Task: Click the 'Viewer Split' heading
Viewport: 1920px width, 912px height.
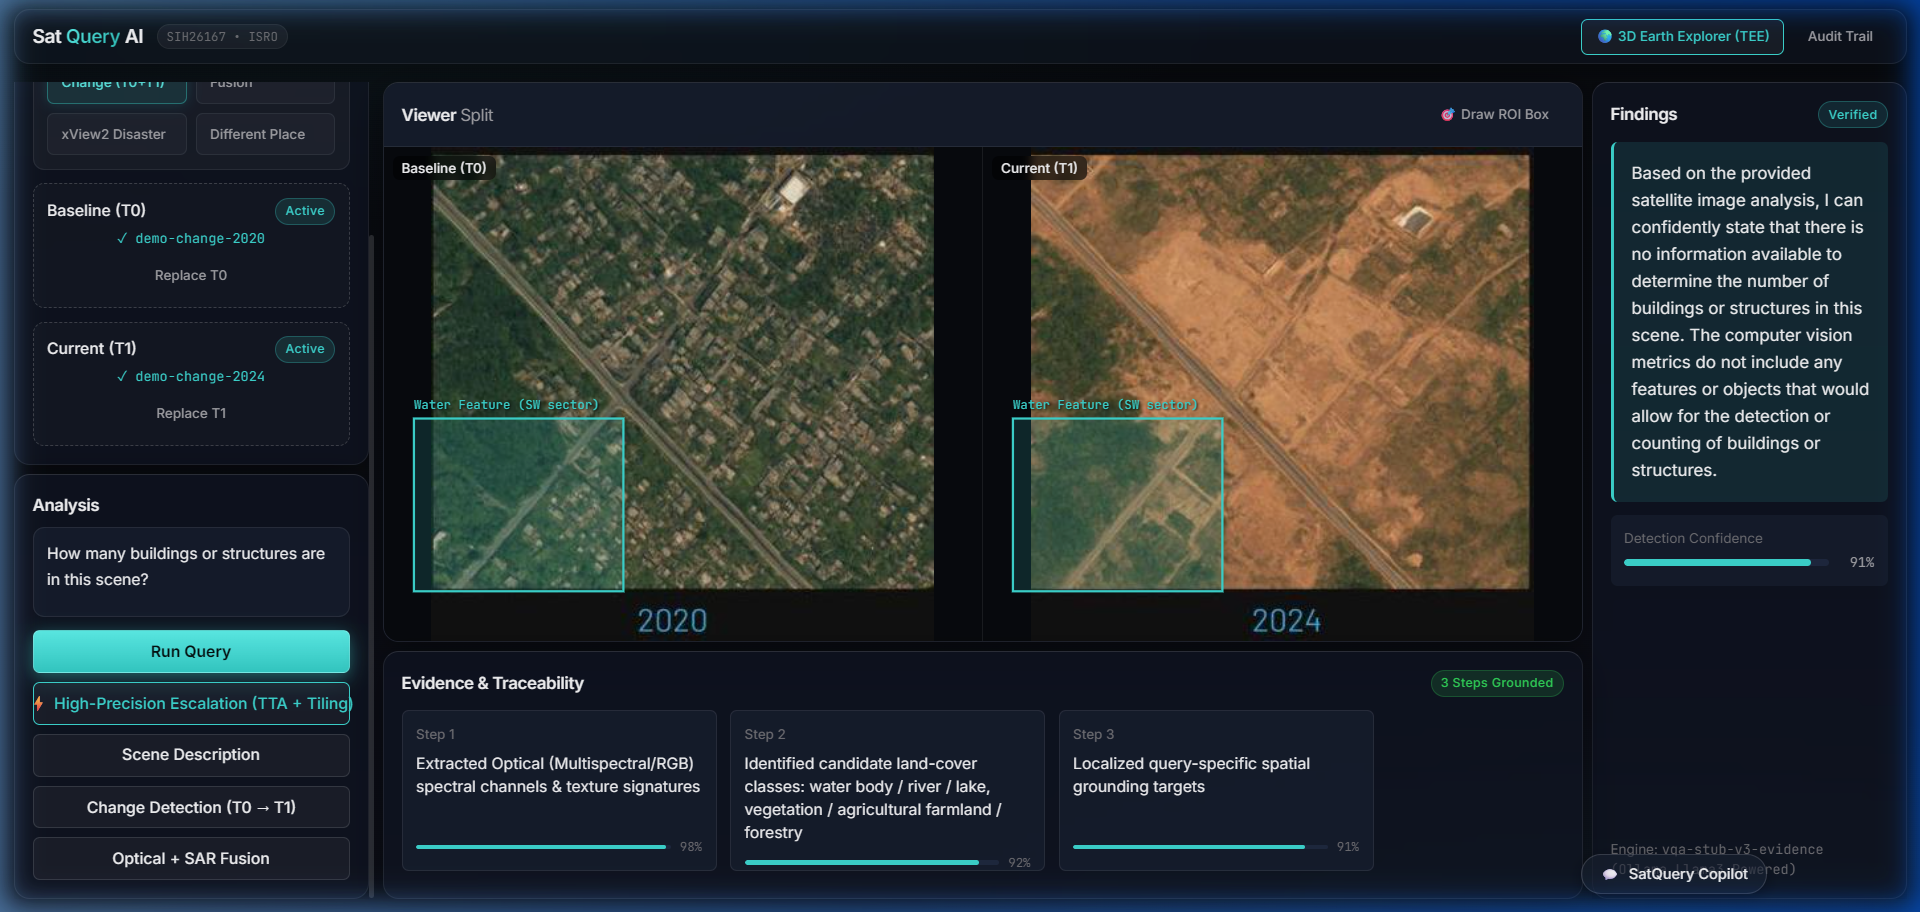Action: coord(447,115)
